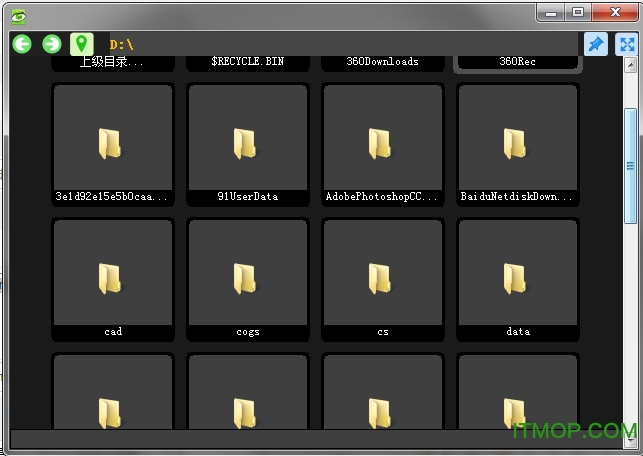Open the cs folder icon
Image resolution: width=643 pixels, height=456 pixels.
coord(379,279)
